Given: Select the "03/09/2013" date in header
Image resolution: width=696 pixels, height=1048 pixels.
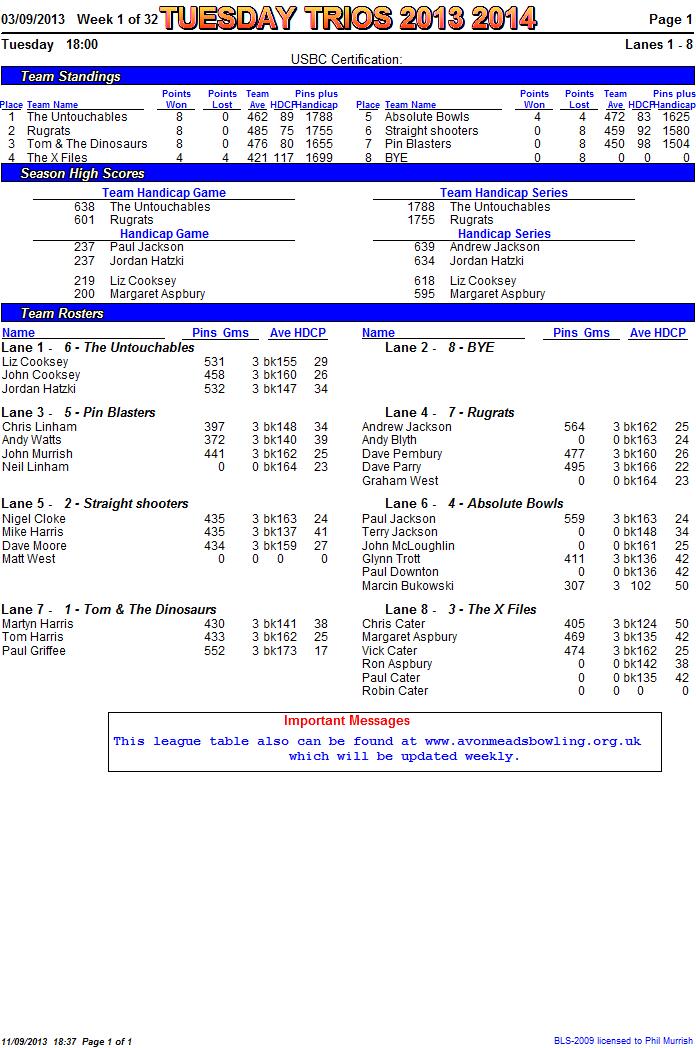Looking at the screenshot, I should point(33,19).
